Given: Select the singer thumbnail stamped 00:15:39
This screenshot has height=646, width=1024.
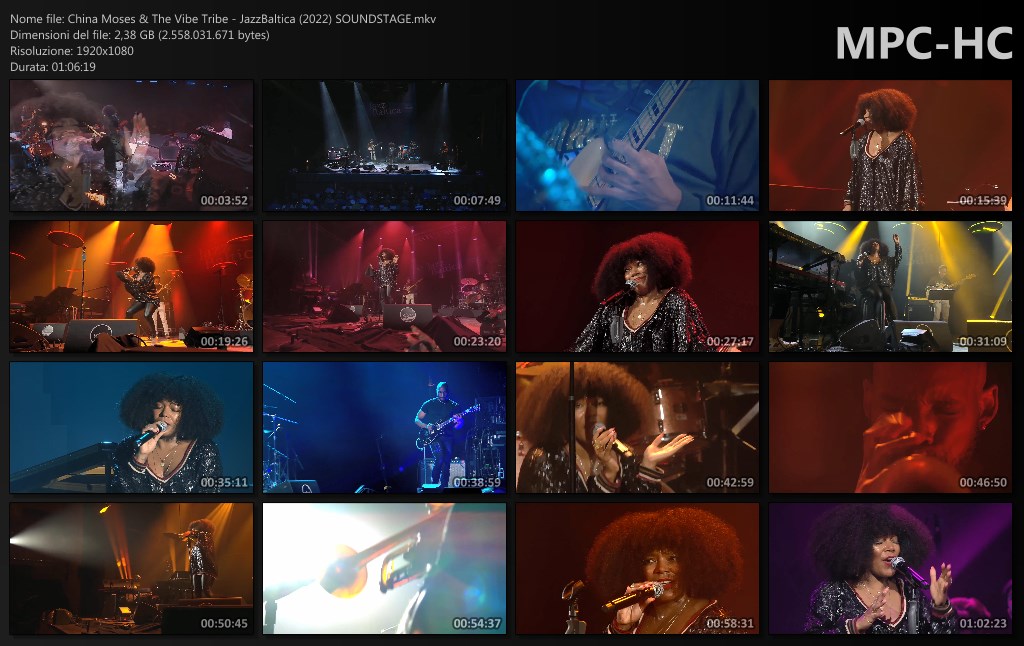Looking at the screenshot, I should tap(890, 146).
